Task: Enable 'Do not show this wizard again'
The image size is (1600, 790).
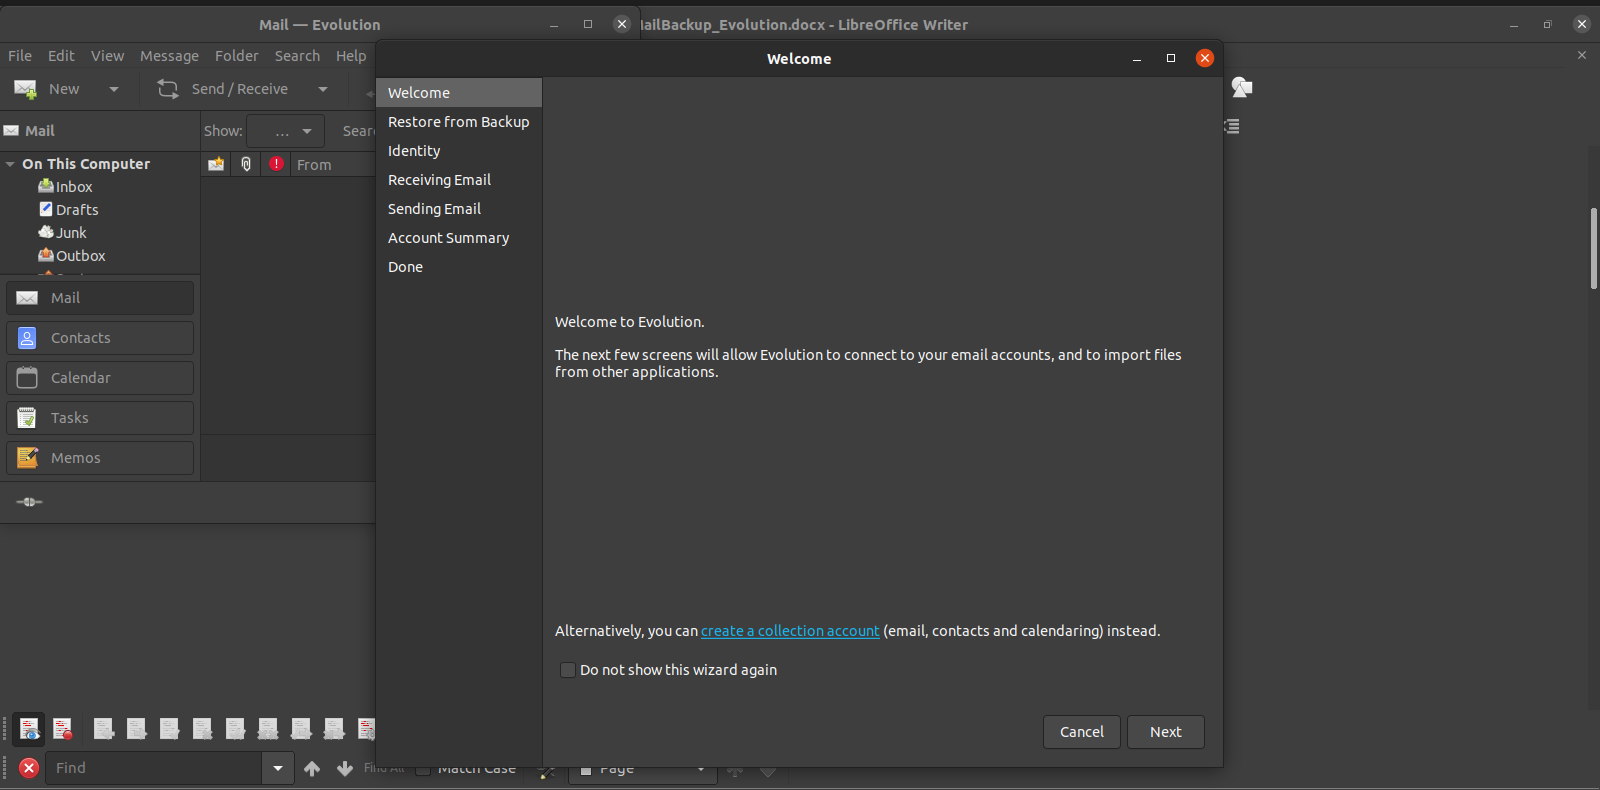Action: coord(568,670)
